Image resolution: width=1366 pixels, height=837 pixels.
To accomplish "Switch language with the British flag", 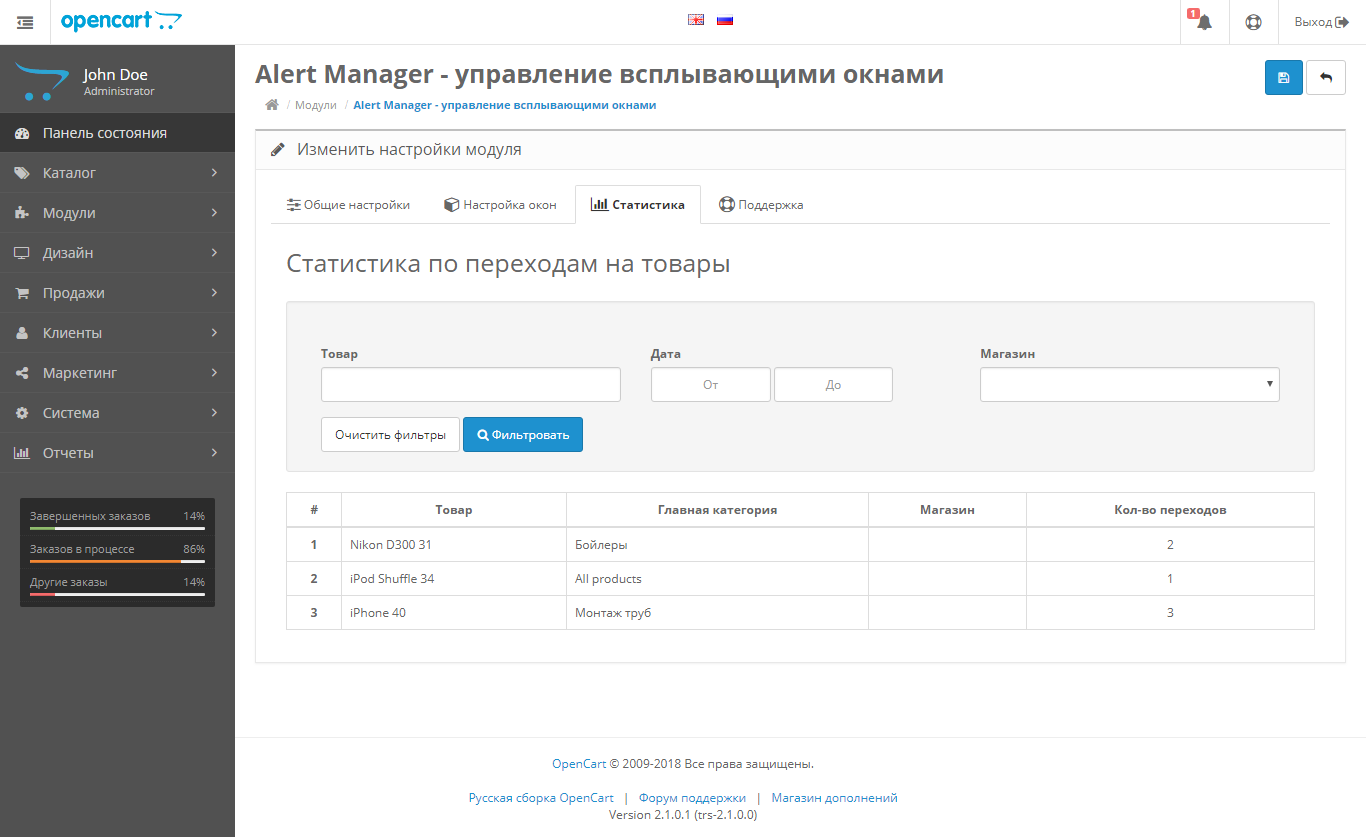I will click(x=696, y=20).
